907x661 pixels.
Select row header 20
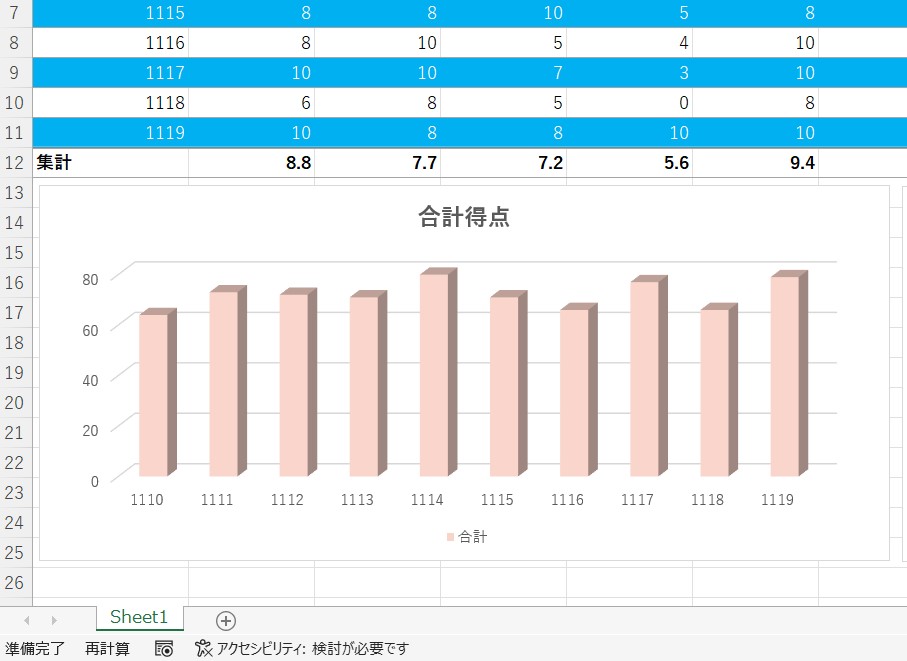tap(14, 402)
